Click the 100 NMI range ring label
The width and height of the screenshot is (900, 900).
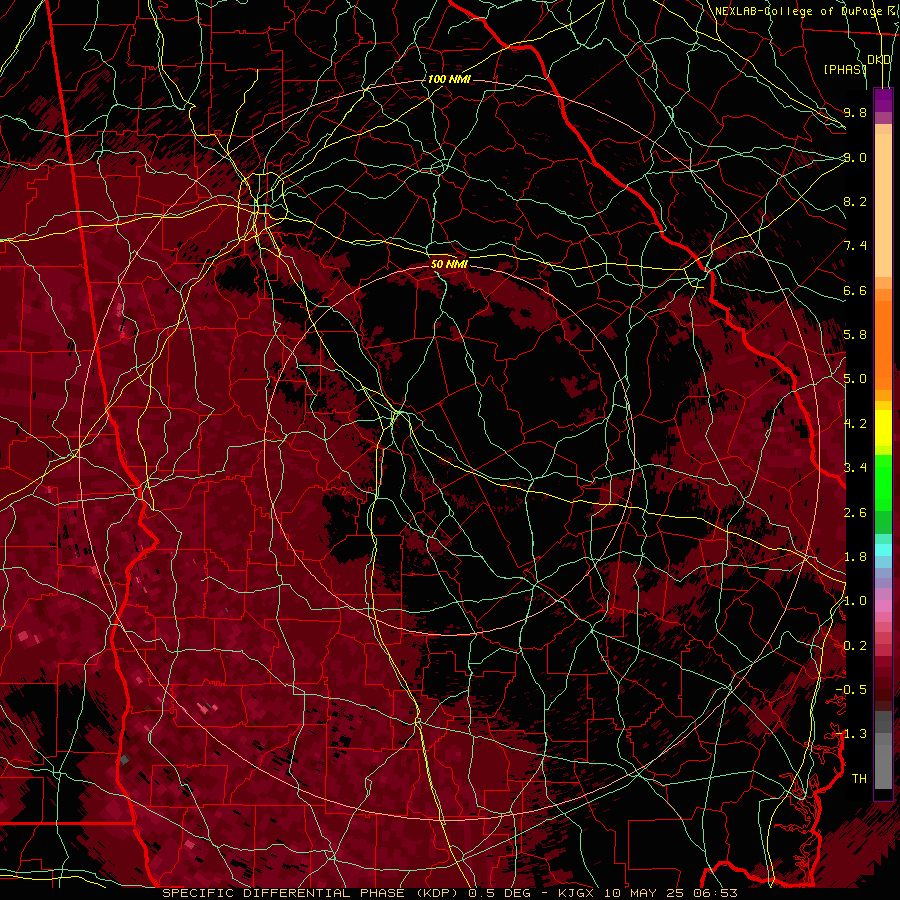tap(449, 79)
